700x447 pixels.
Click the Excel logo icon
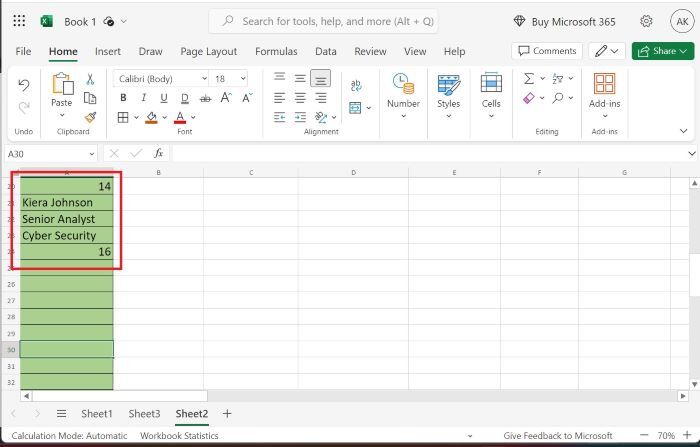(46, 21)
